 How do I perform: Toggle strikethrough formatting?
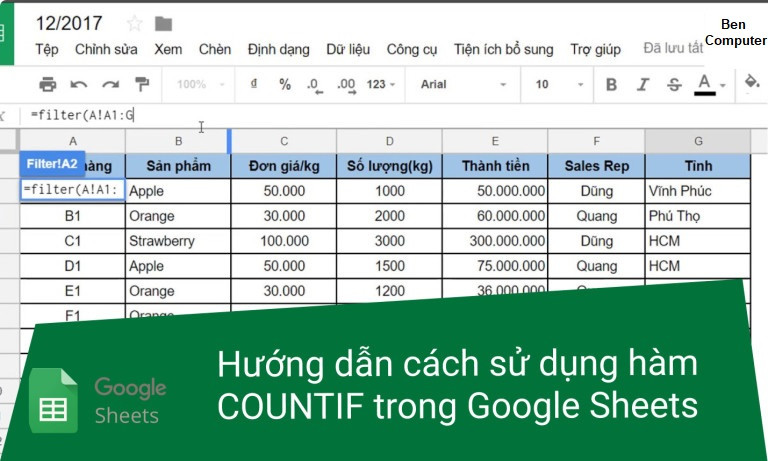(674, 84)
